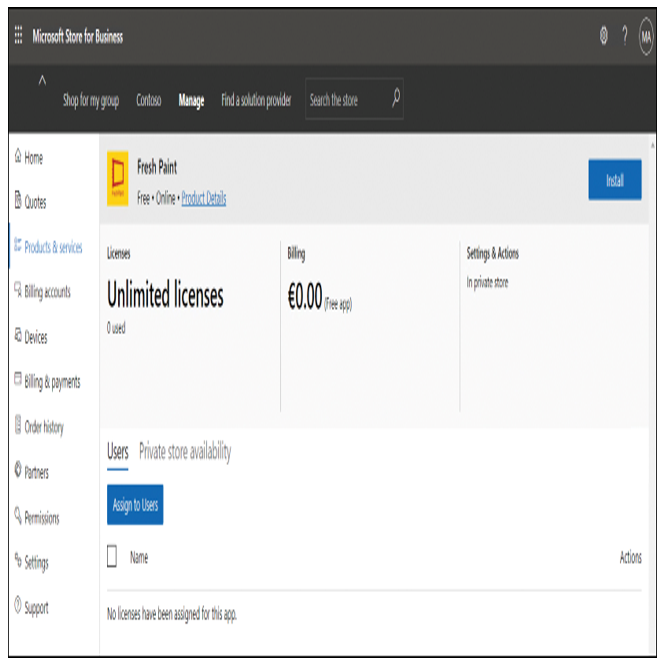Click the Partners icon in the sidebar
The image size is (664, 665).
tap(18, 469)
